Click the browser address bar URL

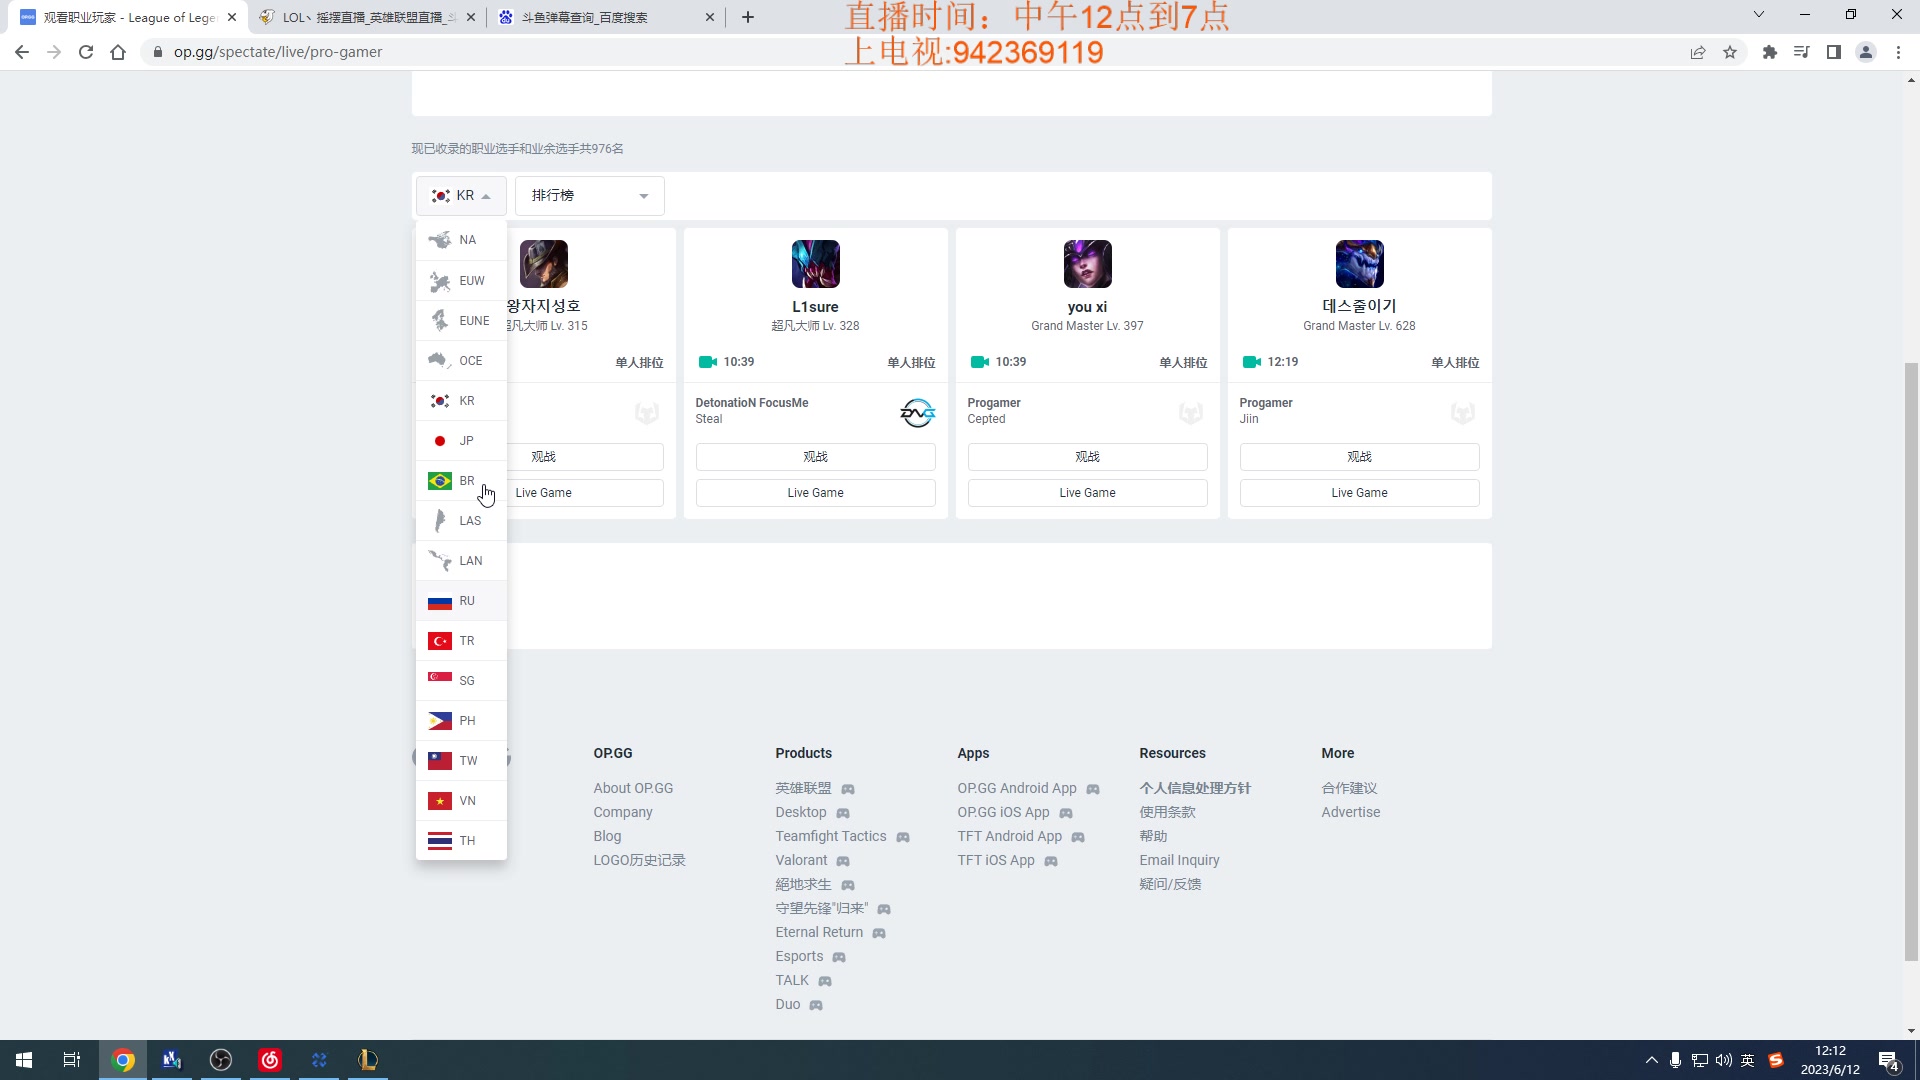(x=278, y=52)
